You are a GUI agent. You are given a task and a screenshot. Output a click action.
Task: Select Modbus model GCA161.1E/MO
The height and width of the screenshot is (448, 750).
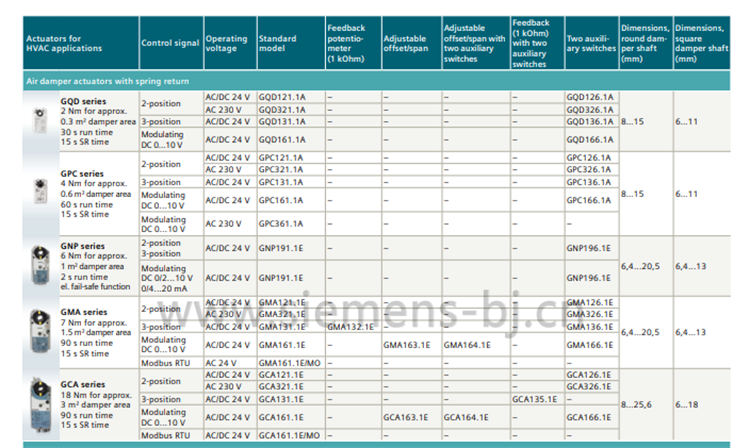tap(289, 436)
